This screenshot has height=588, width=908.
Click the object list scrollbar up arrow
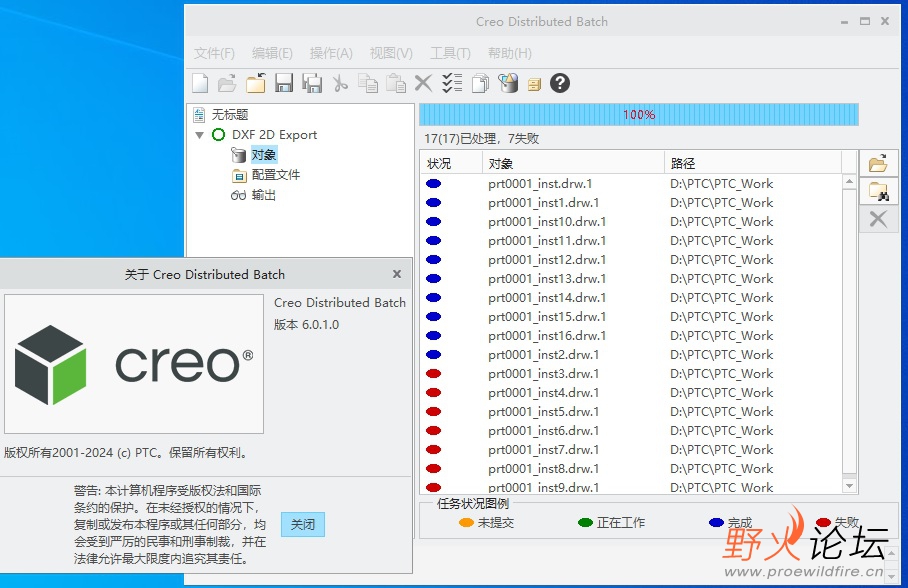(849, 181)
